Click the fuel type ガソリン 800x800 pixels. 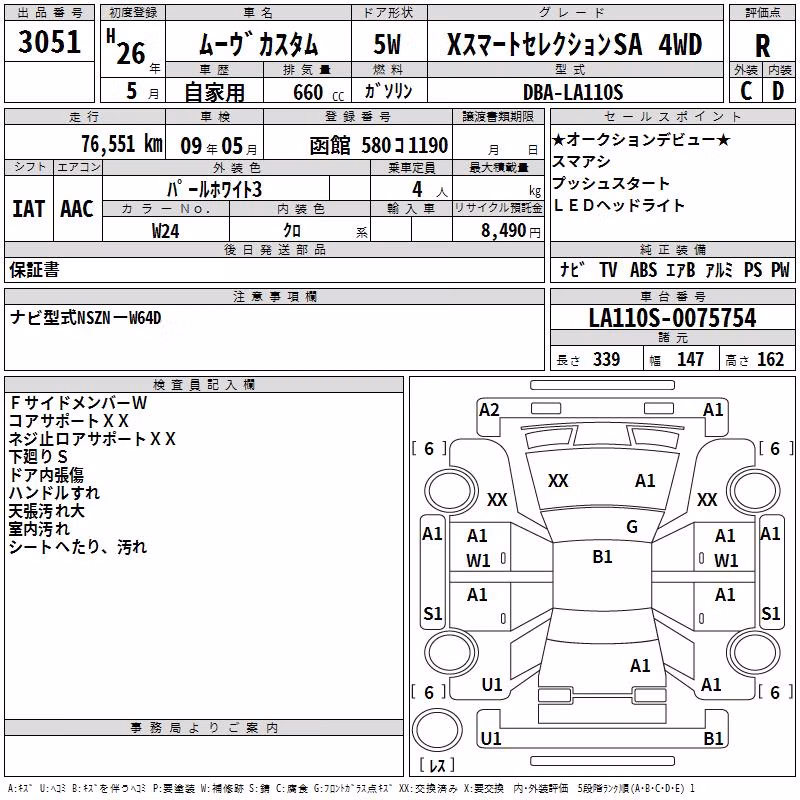388,91
